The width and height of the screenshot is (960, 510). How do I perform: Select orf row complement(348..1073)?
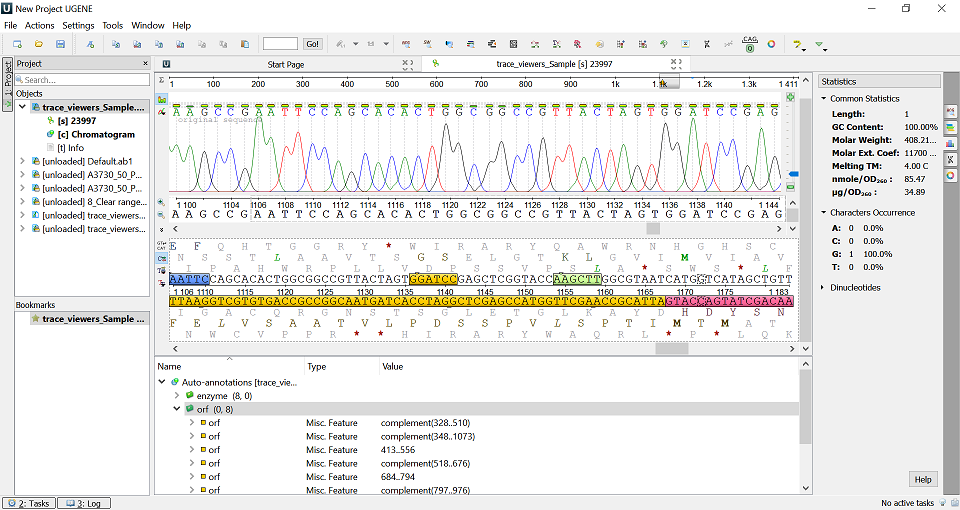click(478, 436)
